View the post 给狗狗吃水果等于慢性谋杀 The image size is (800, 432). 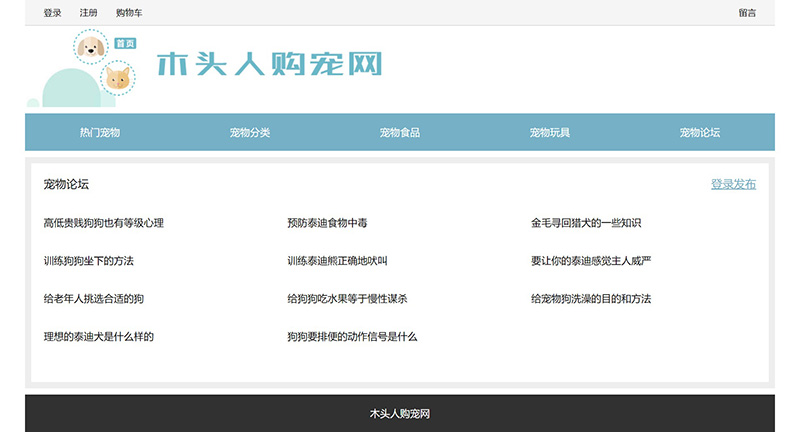[x=347, y=299]
